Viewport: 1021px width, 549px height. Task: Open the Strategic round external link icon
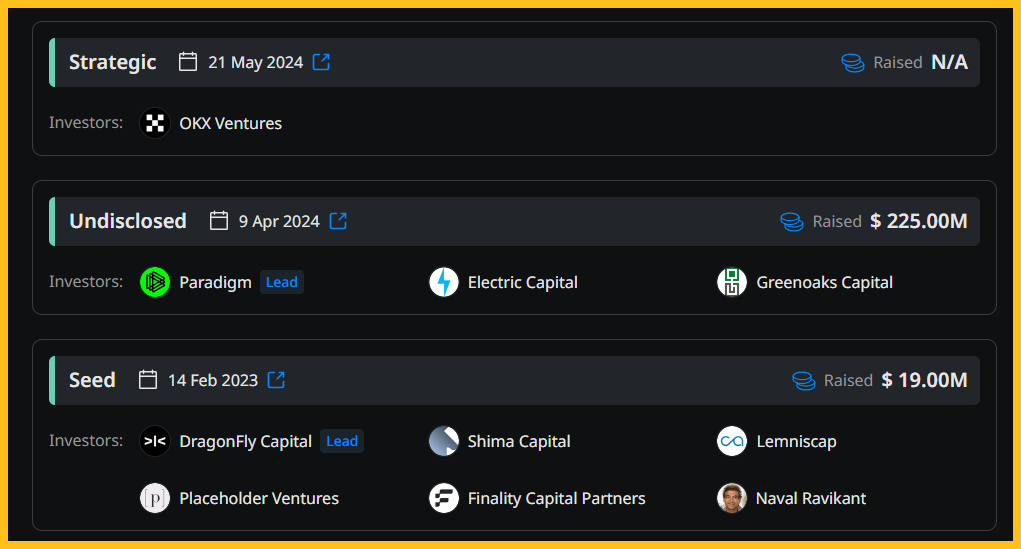(321, 62)
